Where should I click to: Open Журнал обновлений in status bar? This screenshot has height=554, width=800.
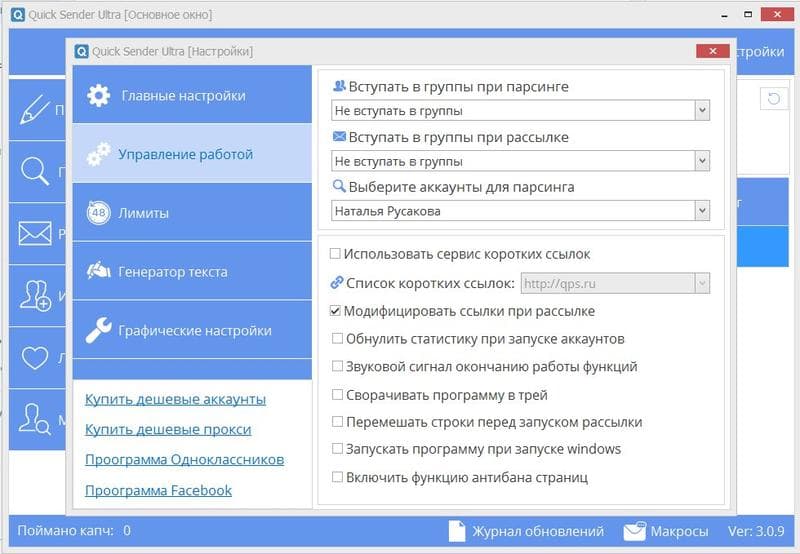pos(538,531)
